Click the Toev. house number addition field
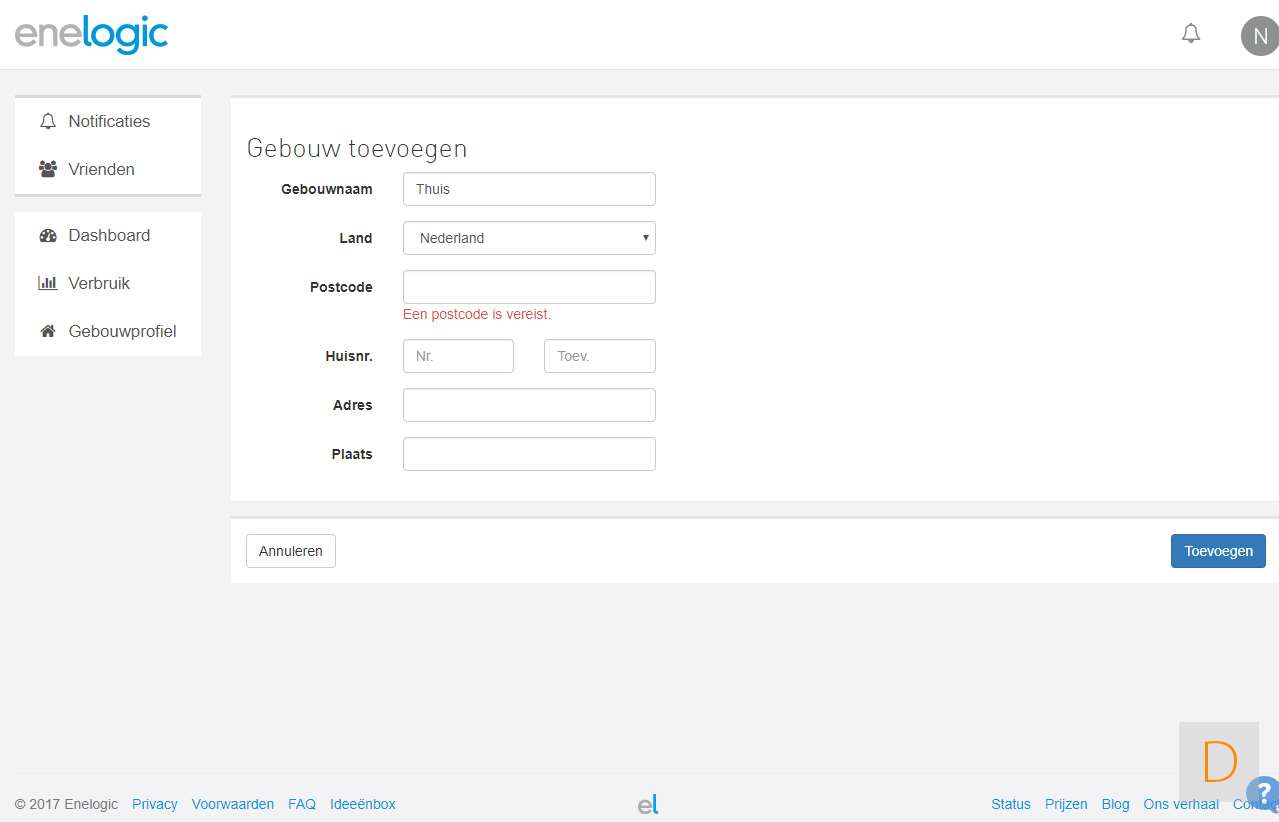The image size is (1279, 822). 599,356
